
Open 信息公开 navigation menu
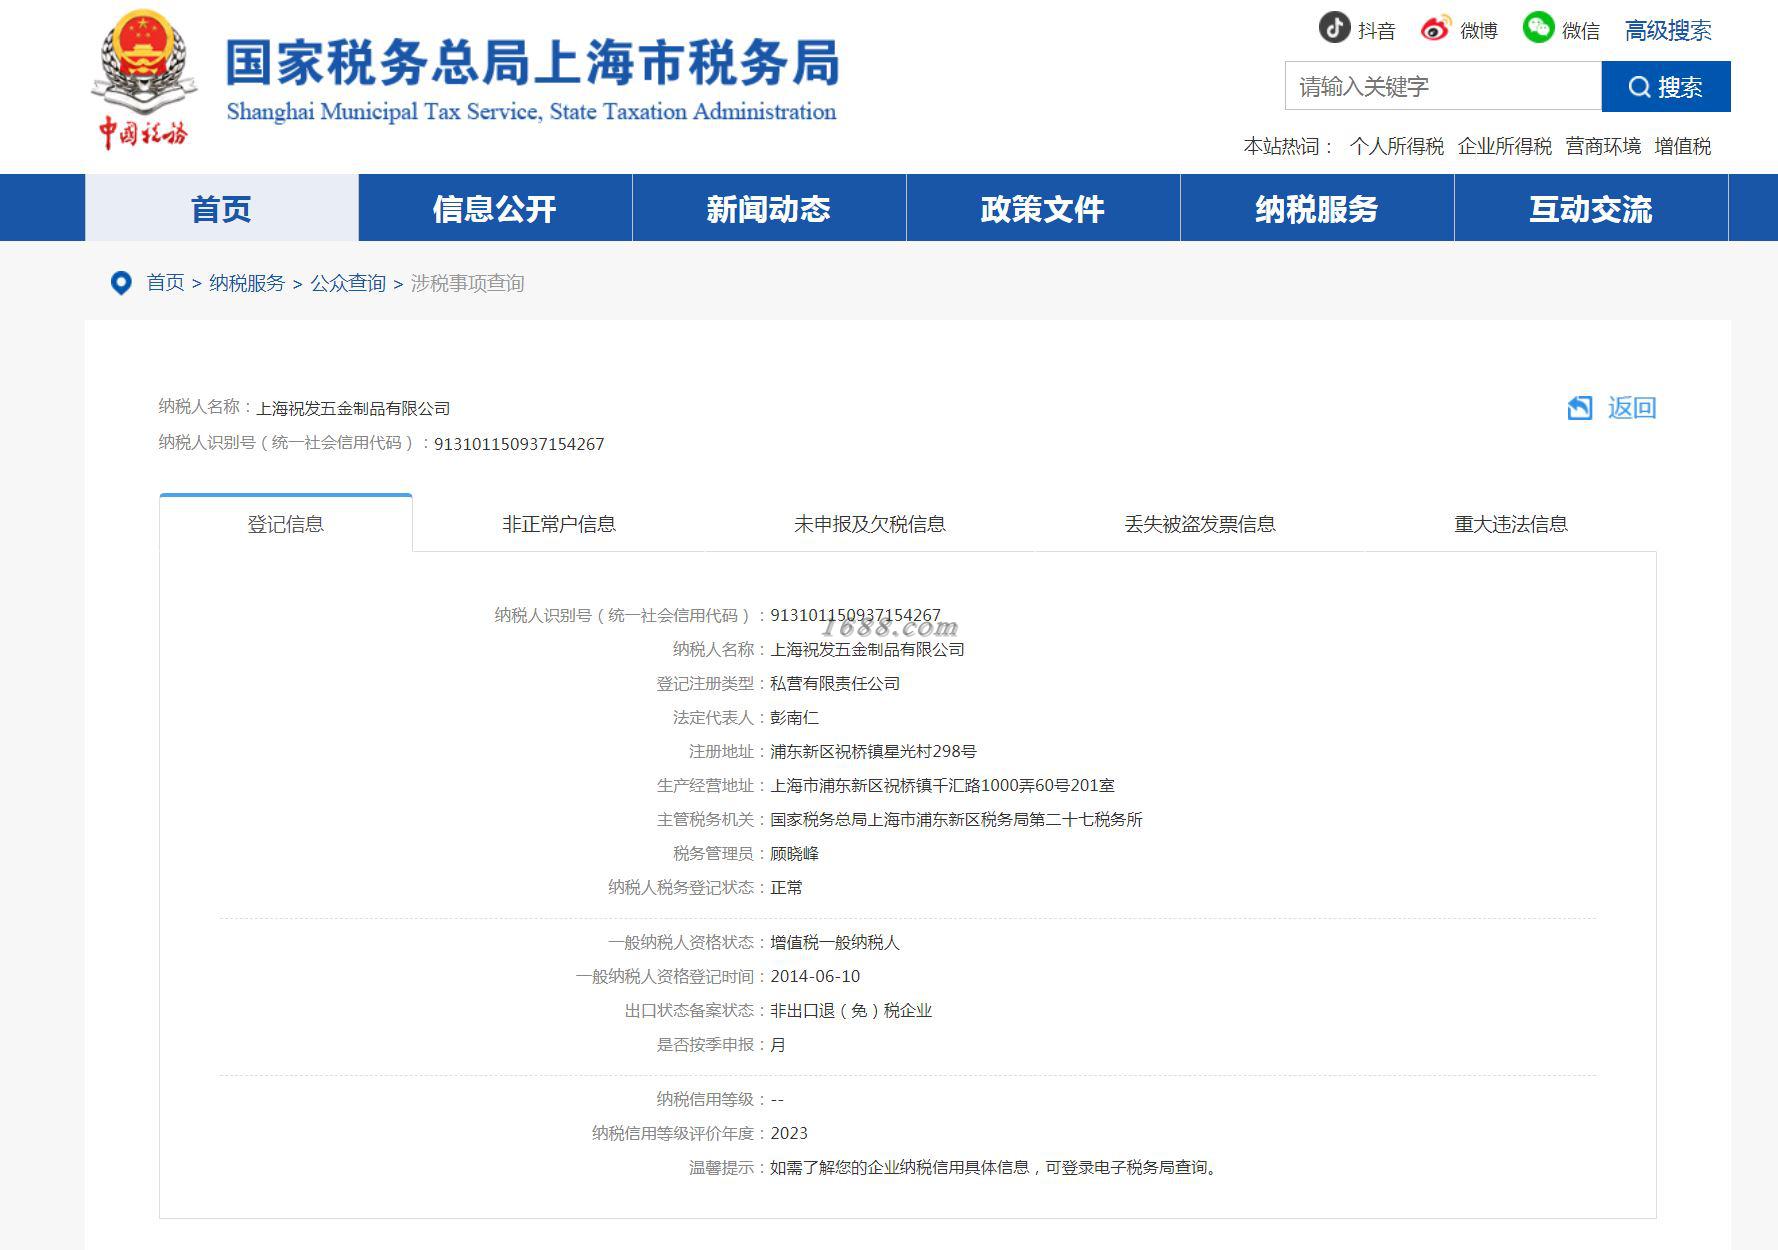(495, 208)
